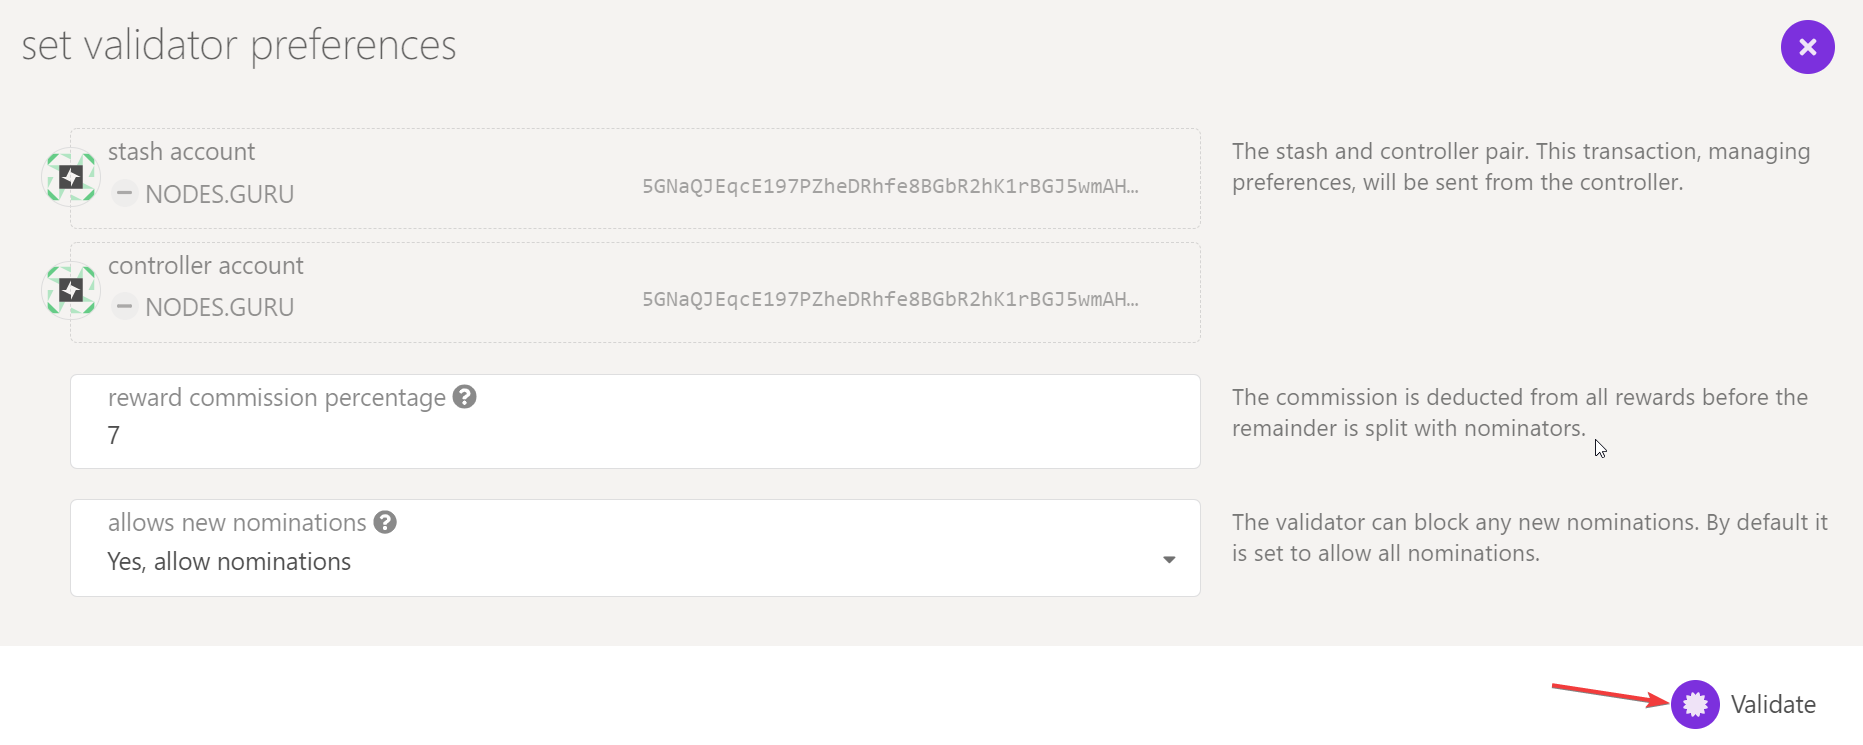1863x745 pixels.
Task: Click the stash account label
Action: (x=181, y=151)
